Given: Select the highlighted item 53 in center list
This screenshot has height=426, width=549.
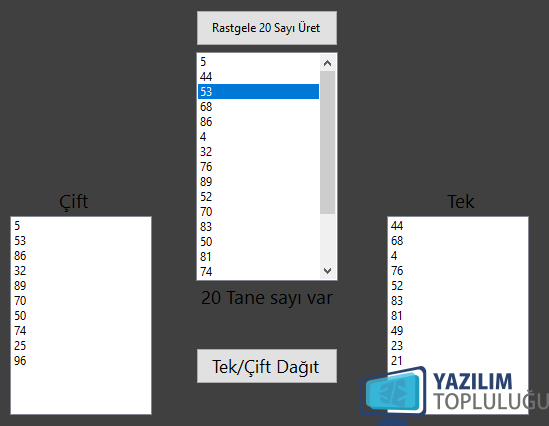Looking at the screenshot, I should point(258,91).
